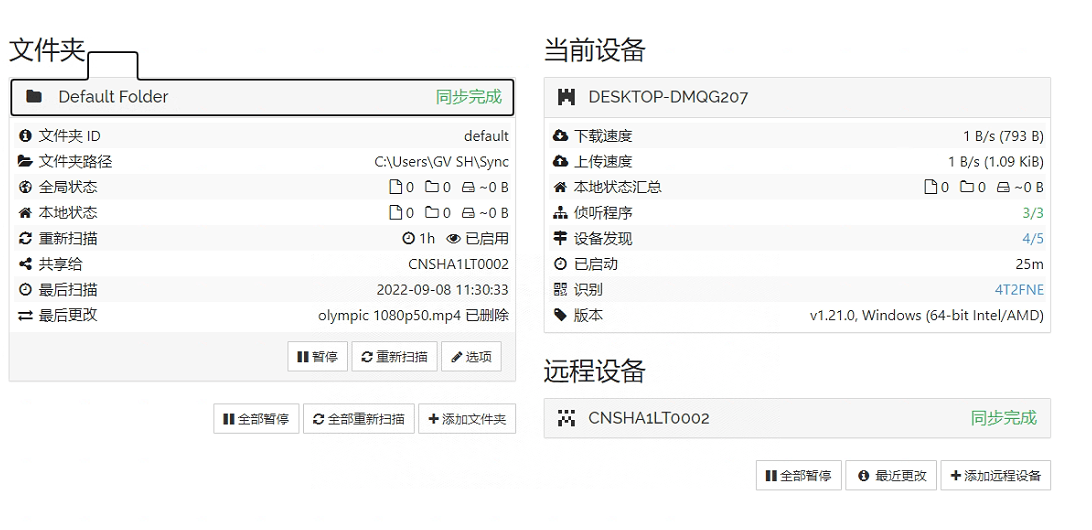The image size is (1092, 530).
Task: Click the clock icon beside 已启动
Action: tap(560, 264)
